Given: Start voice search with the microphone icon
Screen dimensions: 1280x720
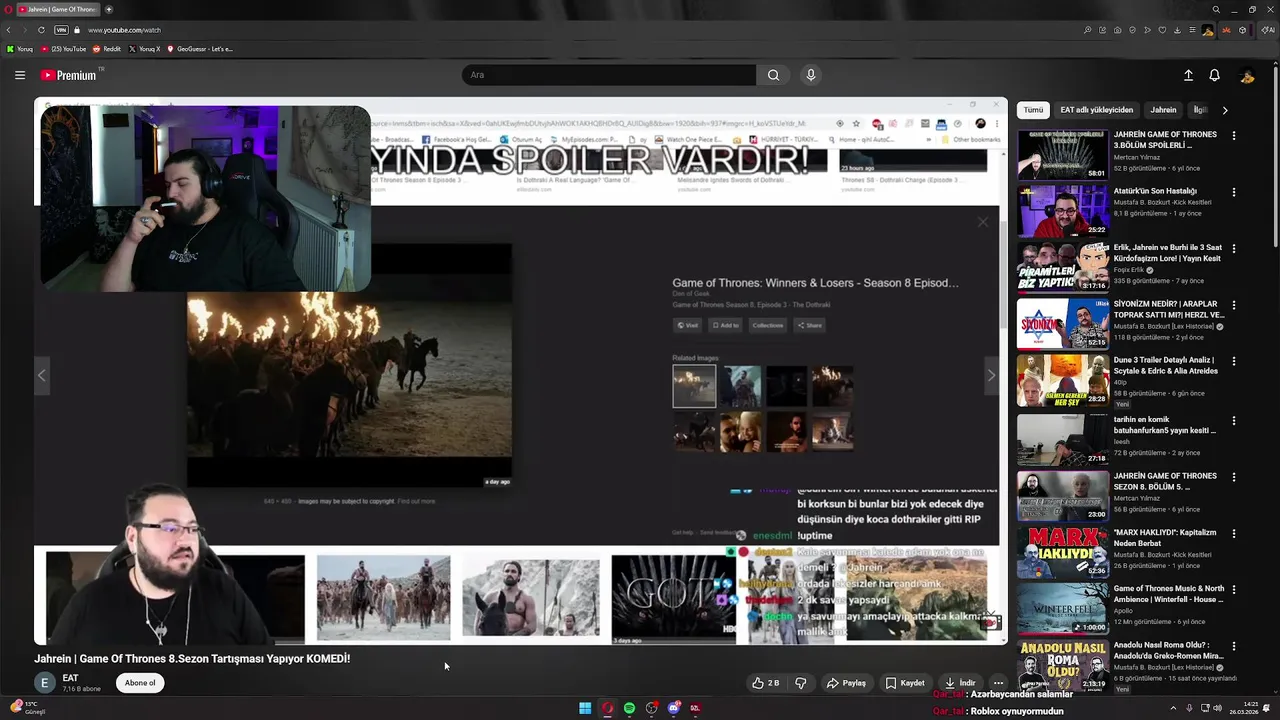Looking at the screenshot, I should click(x=811, y=75).
